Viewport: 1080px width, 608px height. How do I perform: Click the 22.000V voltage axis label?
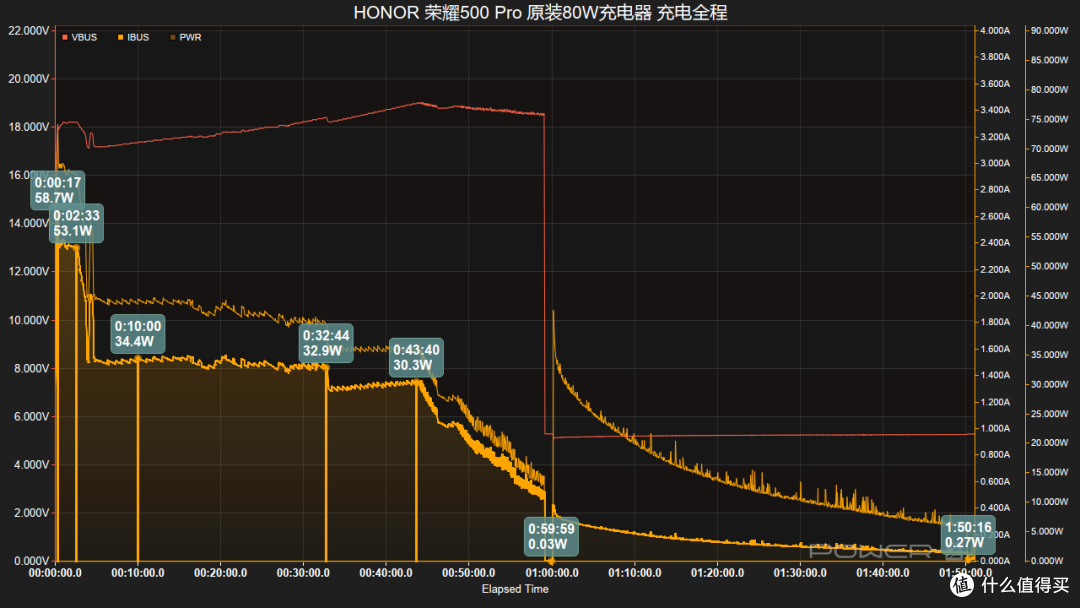pos(29,30)
